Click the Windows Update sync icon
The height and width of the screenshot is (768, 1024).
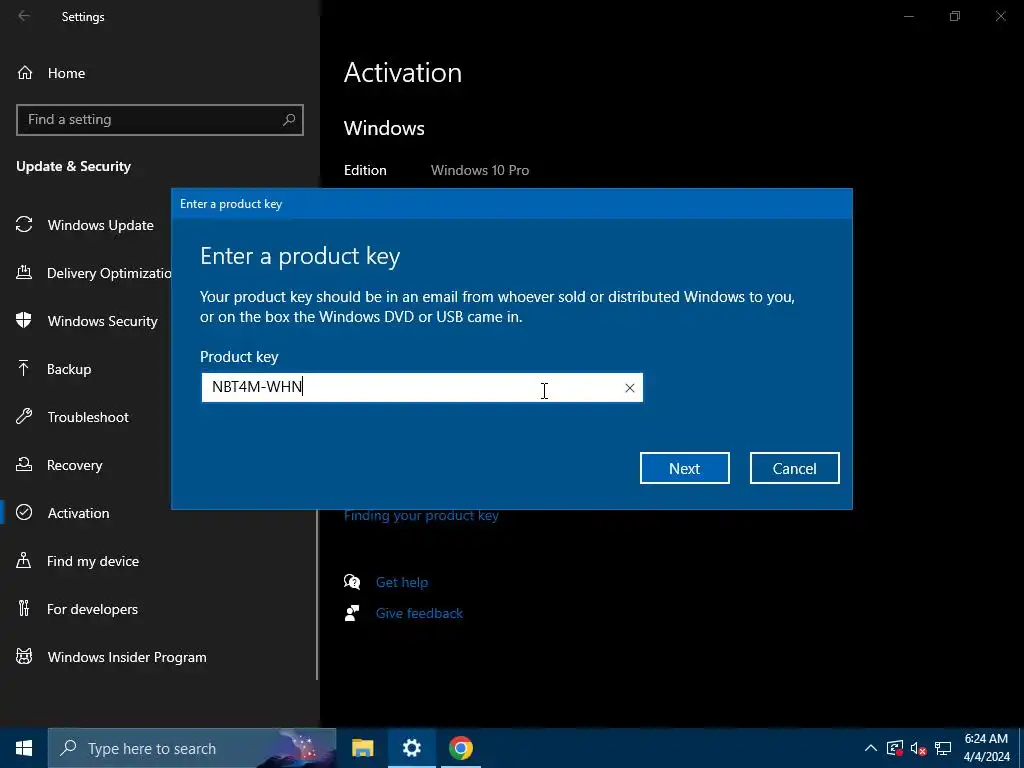[x=24, y=225]
